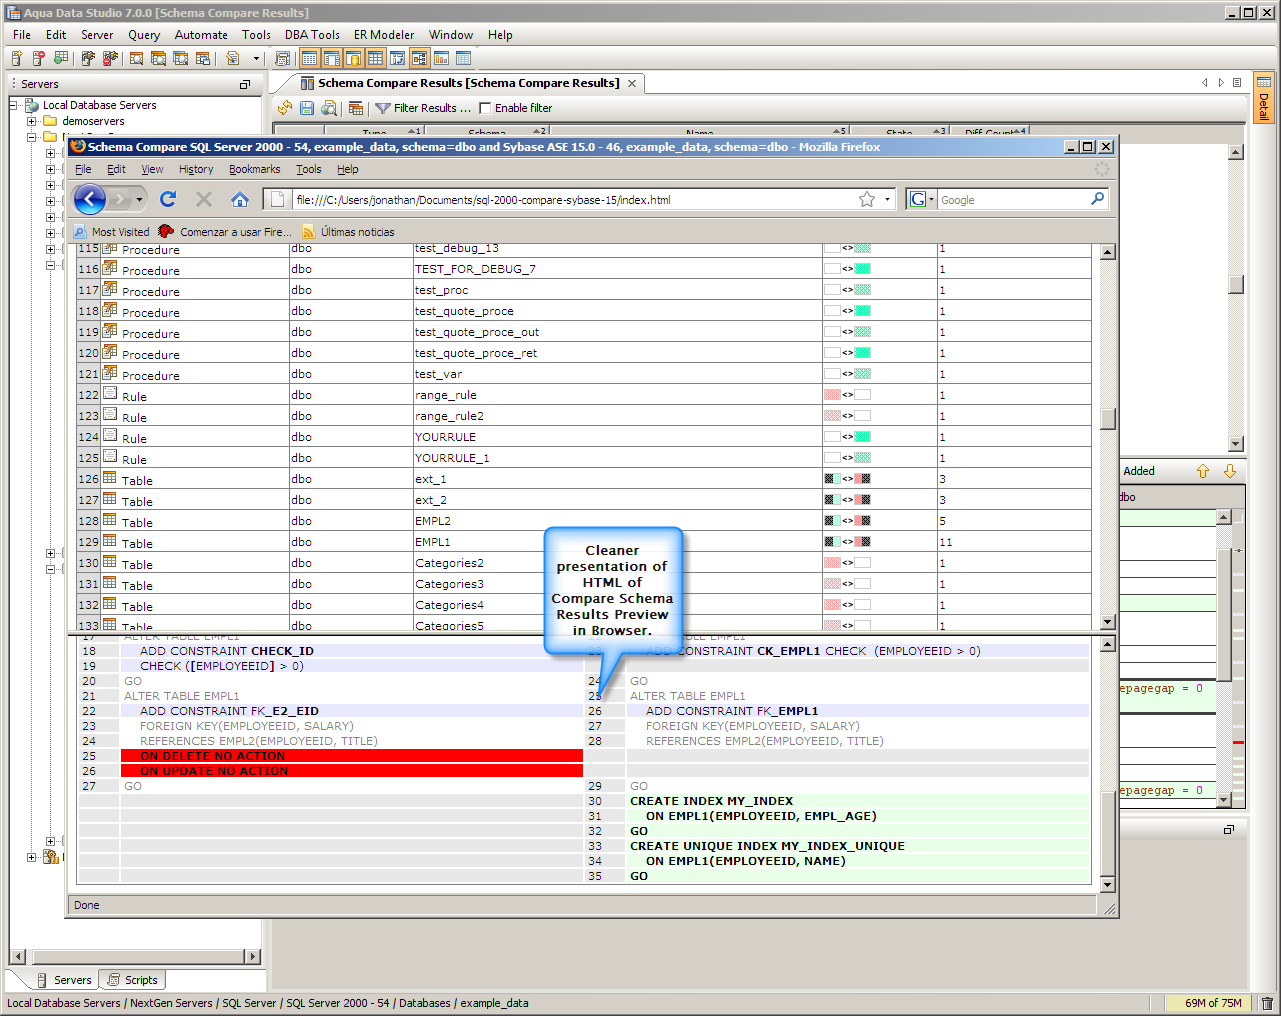
Task: Click the previous difference up arrow
Action: point(1203,471)
